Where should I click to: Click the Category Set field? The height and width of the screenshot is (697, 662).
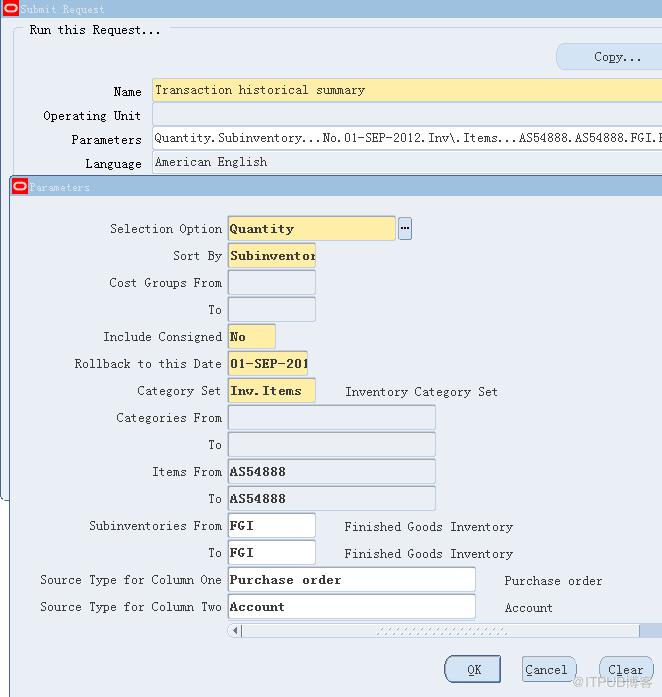pos(271,391)
